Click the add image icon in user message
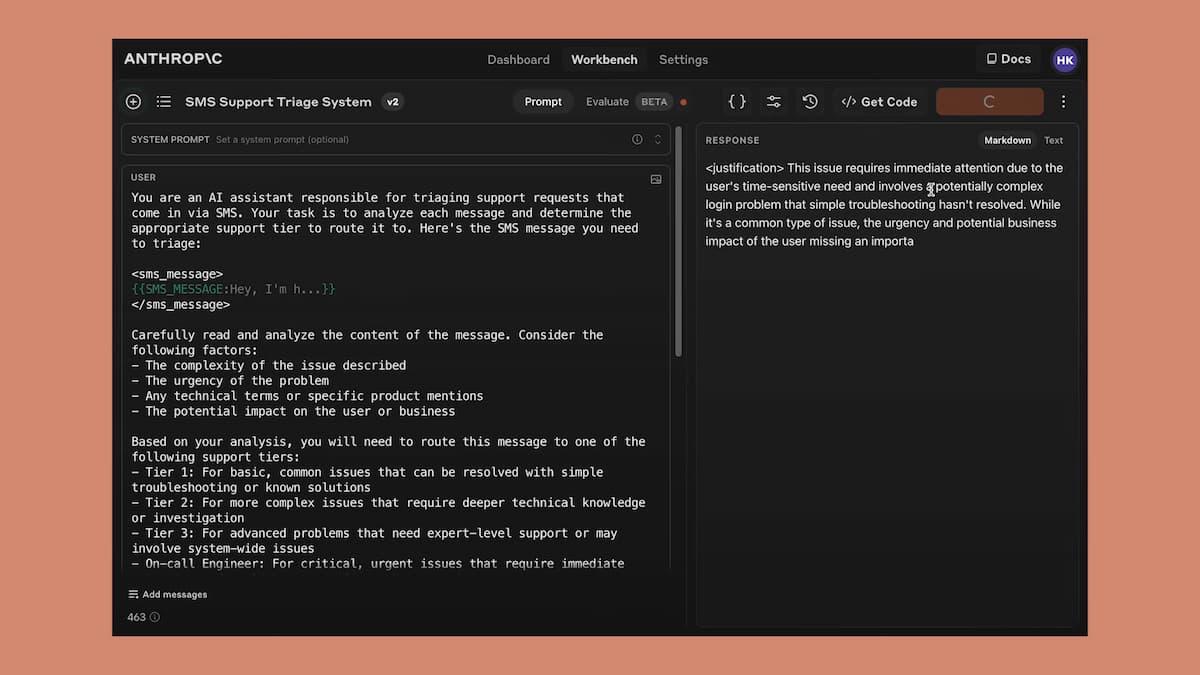The width and height of the screenshot is (1200, 675). click(x=656, y=179)
